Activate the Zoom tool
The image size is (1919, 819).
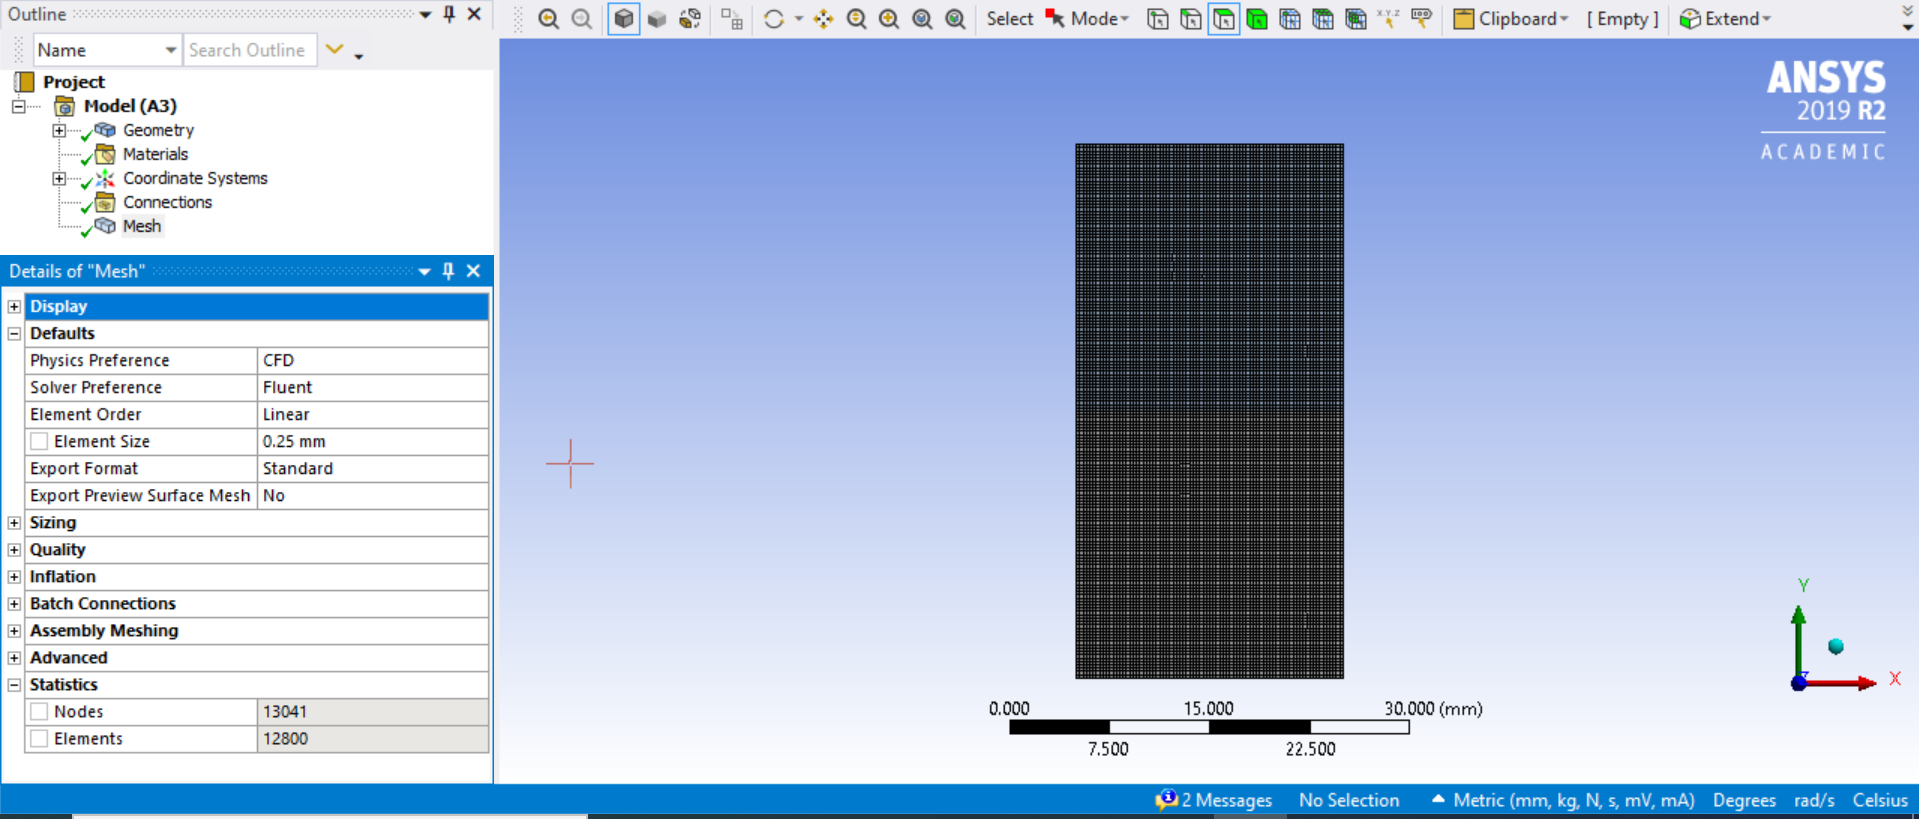856,19
